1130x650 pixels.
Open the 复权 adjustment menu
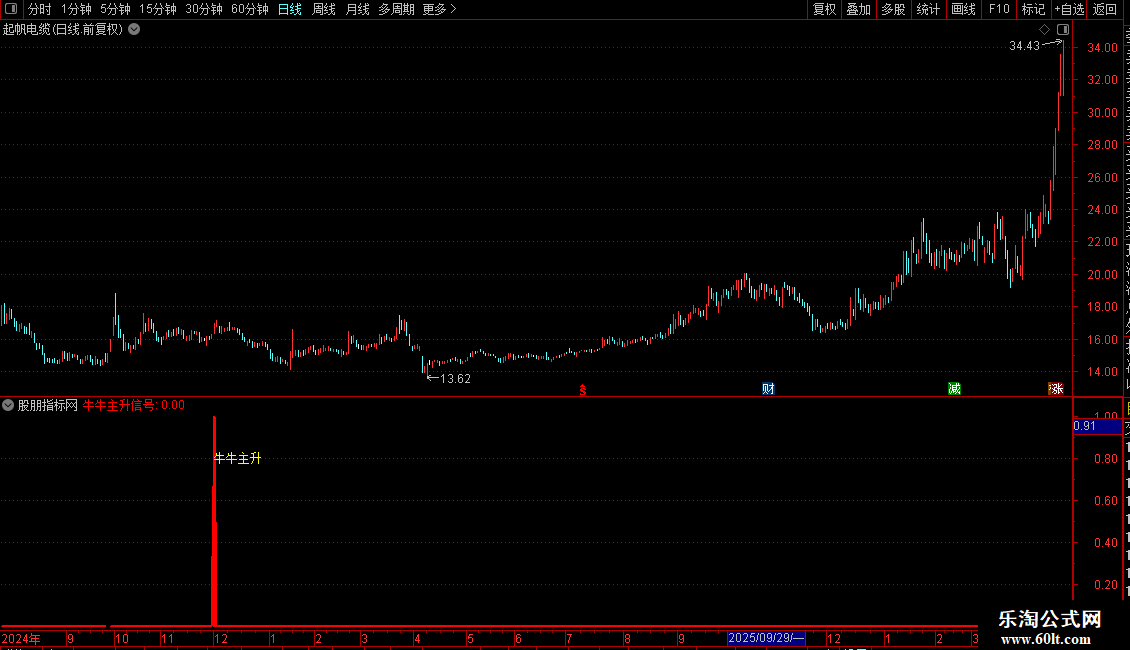pyautogui.click(x=824, y=9)
